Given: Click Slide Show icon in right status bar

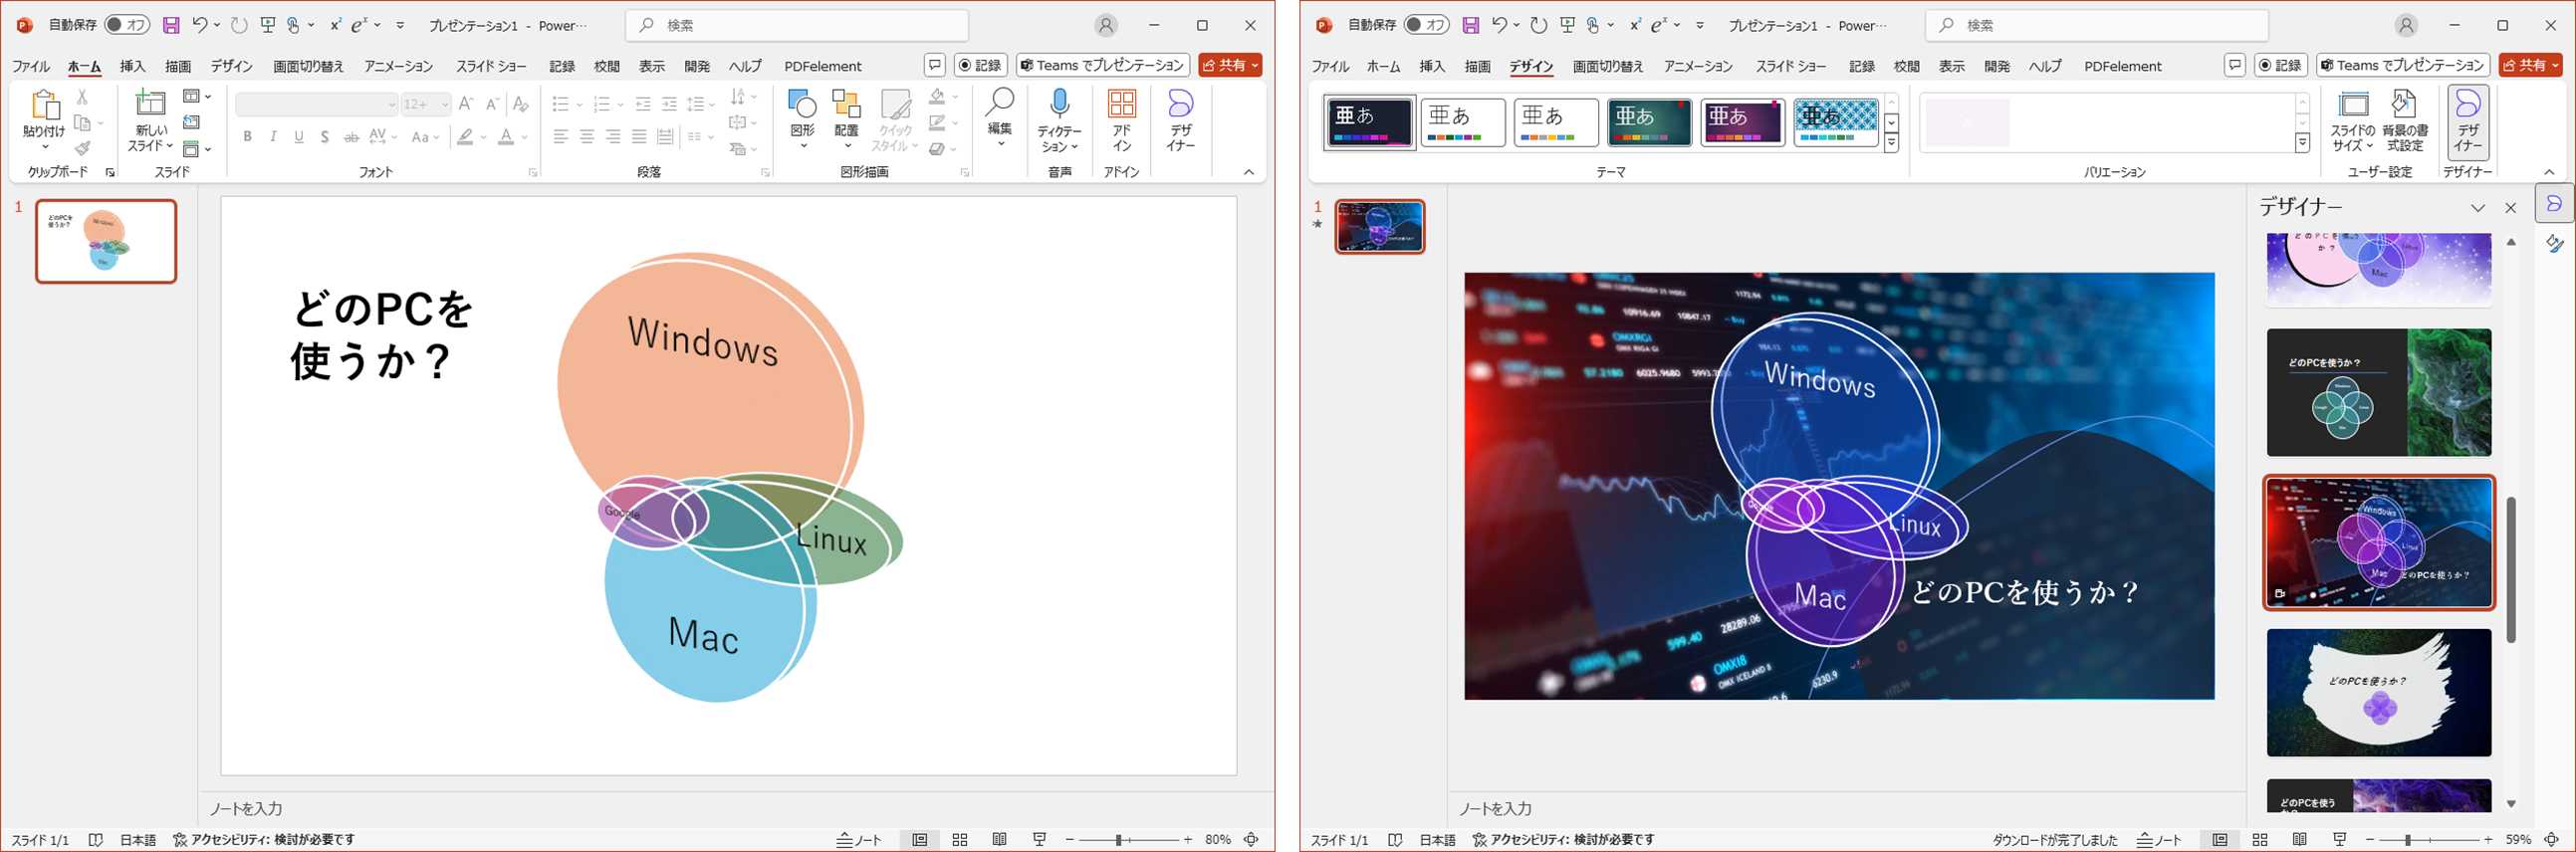Looking at the screenshot, I should [x=2339, y=840].
